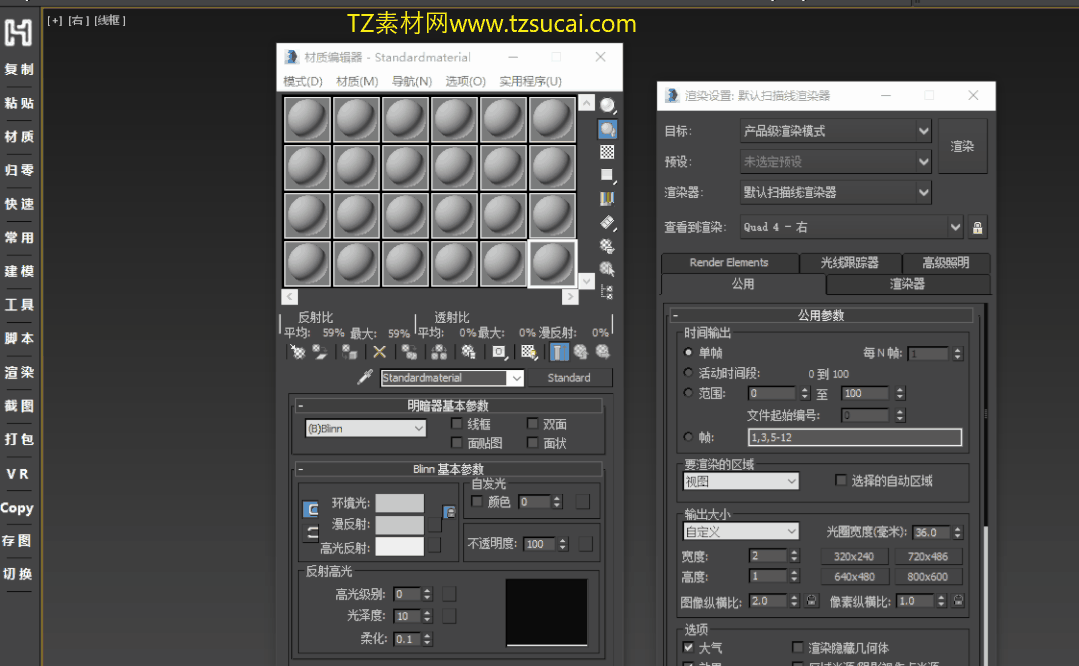1079x666 pixels.
Task: Collapse the 公用参数 rollout
Action: tap(821, 315)
